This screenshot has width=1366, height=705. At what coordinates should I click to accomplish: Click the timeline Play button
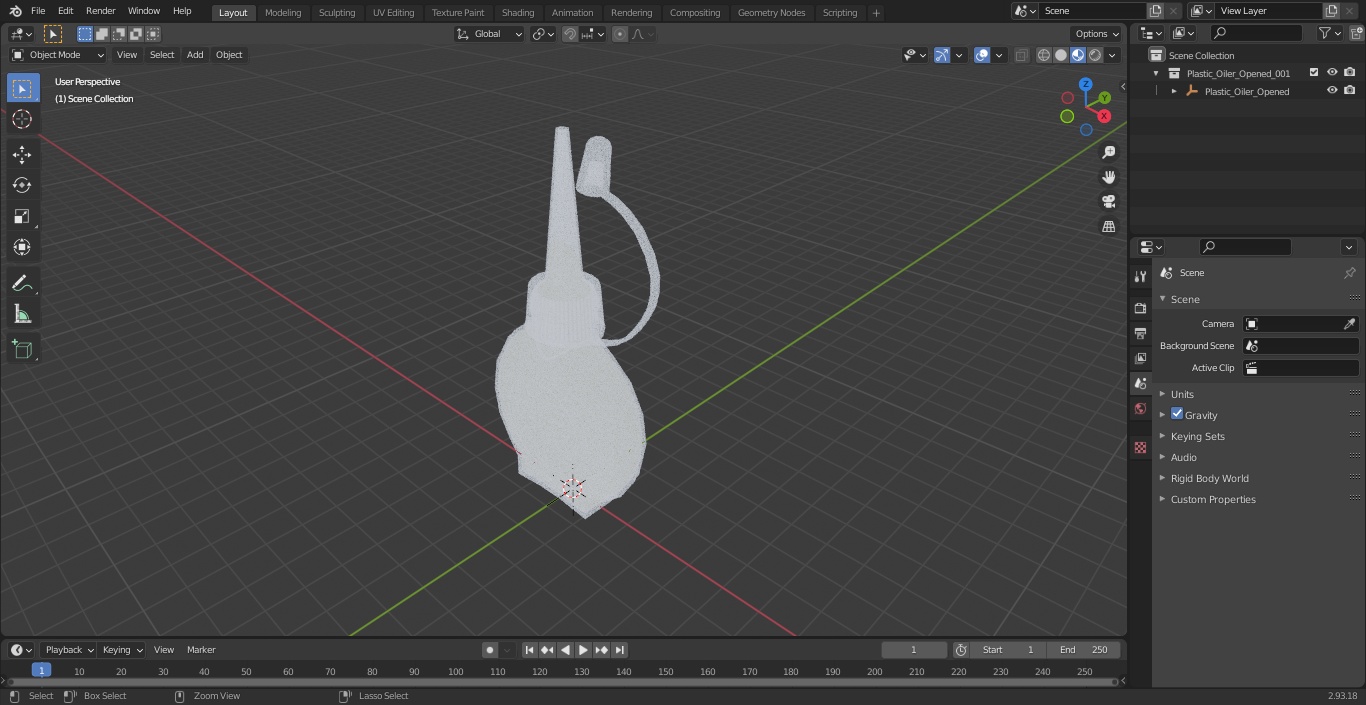(x=583, y=650)
